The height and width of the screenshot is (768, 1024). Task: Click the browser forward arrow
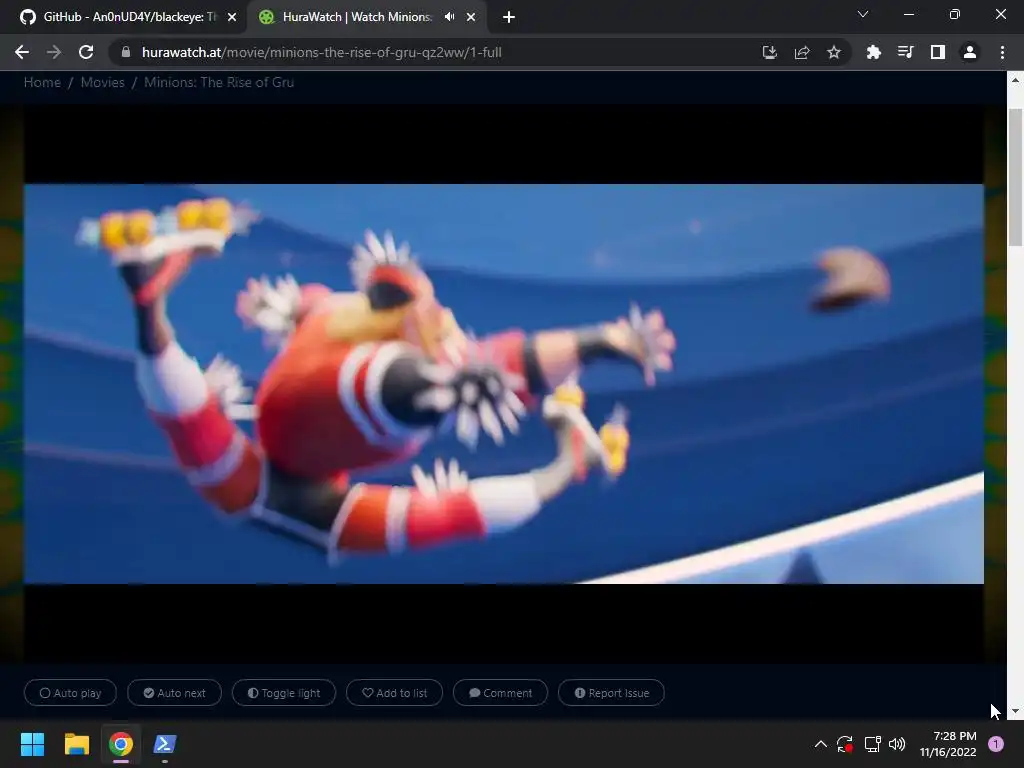(54, 52)
